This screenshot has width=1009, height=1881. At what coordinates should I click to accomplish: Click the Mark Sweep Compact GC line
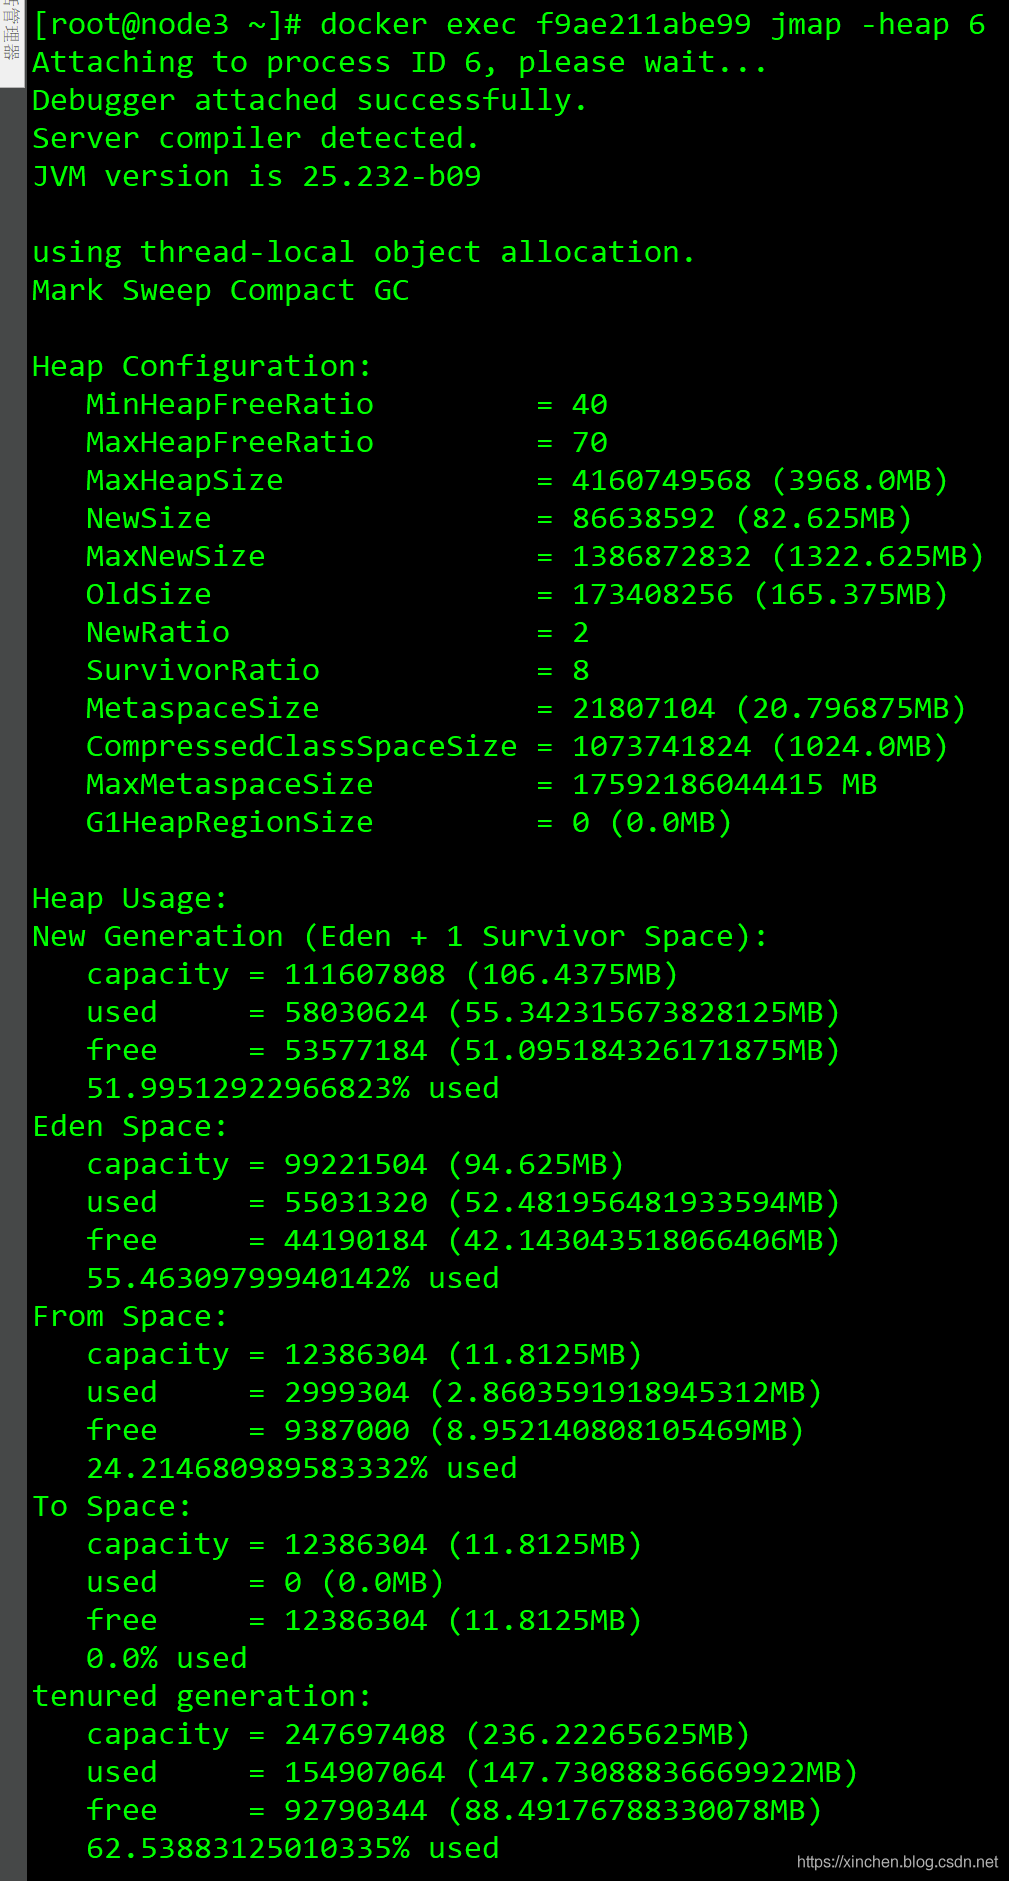point(221,290)
